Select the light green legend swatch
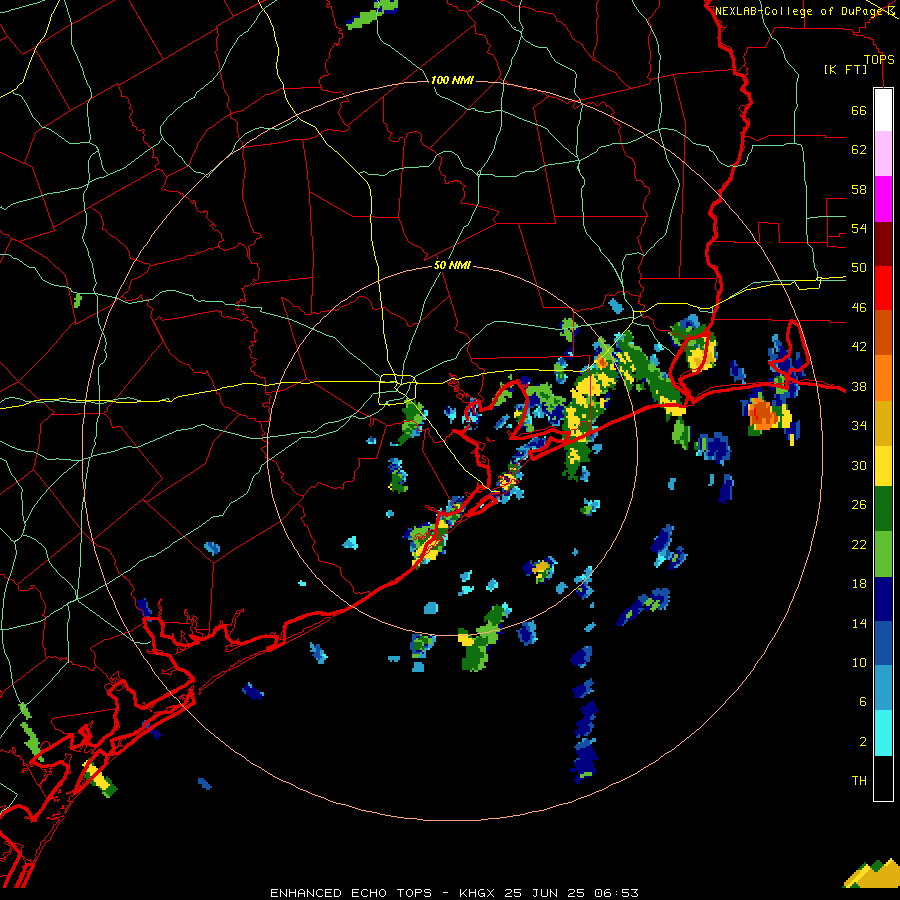The height and width of the screenshot is (900, 900). coord(883,554)
